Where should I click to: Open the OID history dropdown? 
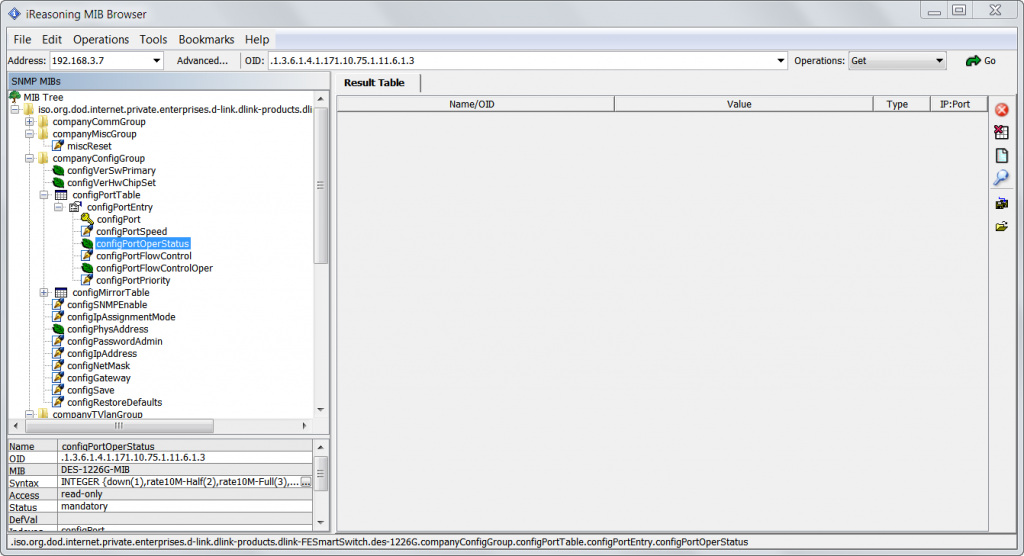point(780,61)
